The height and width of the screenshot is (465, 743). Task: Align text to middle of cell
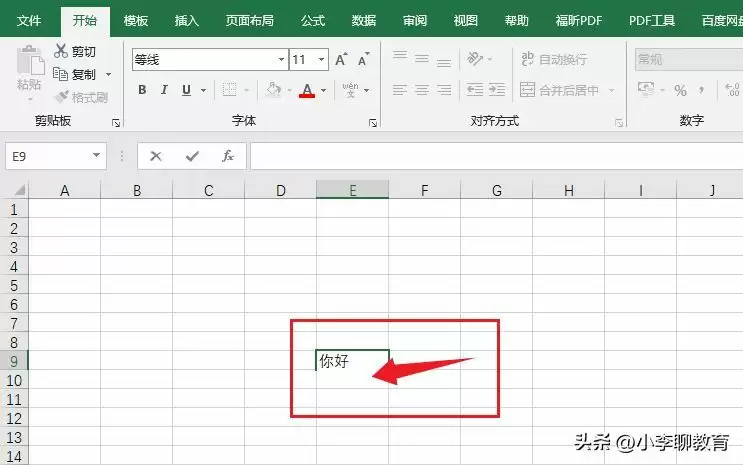pos(422,58)
